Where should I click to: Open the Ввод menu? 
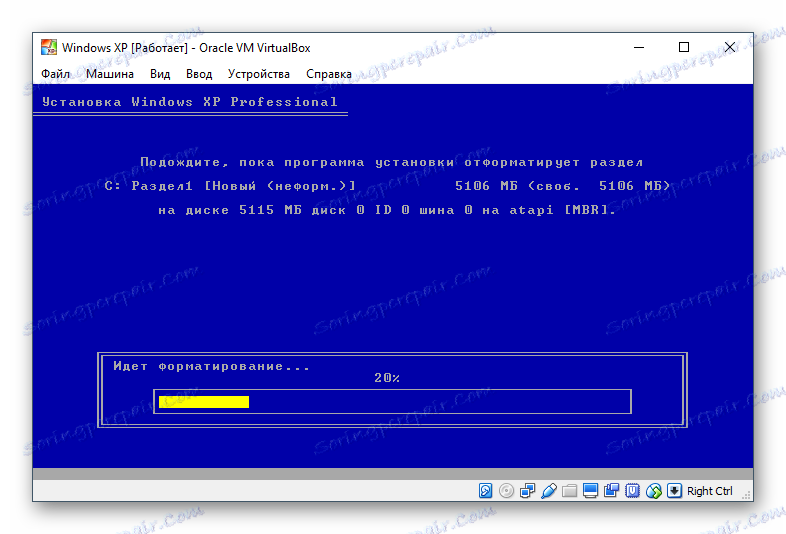[x=199, y=74]
